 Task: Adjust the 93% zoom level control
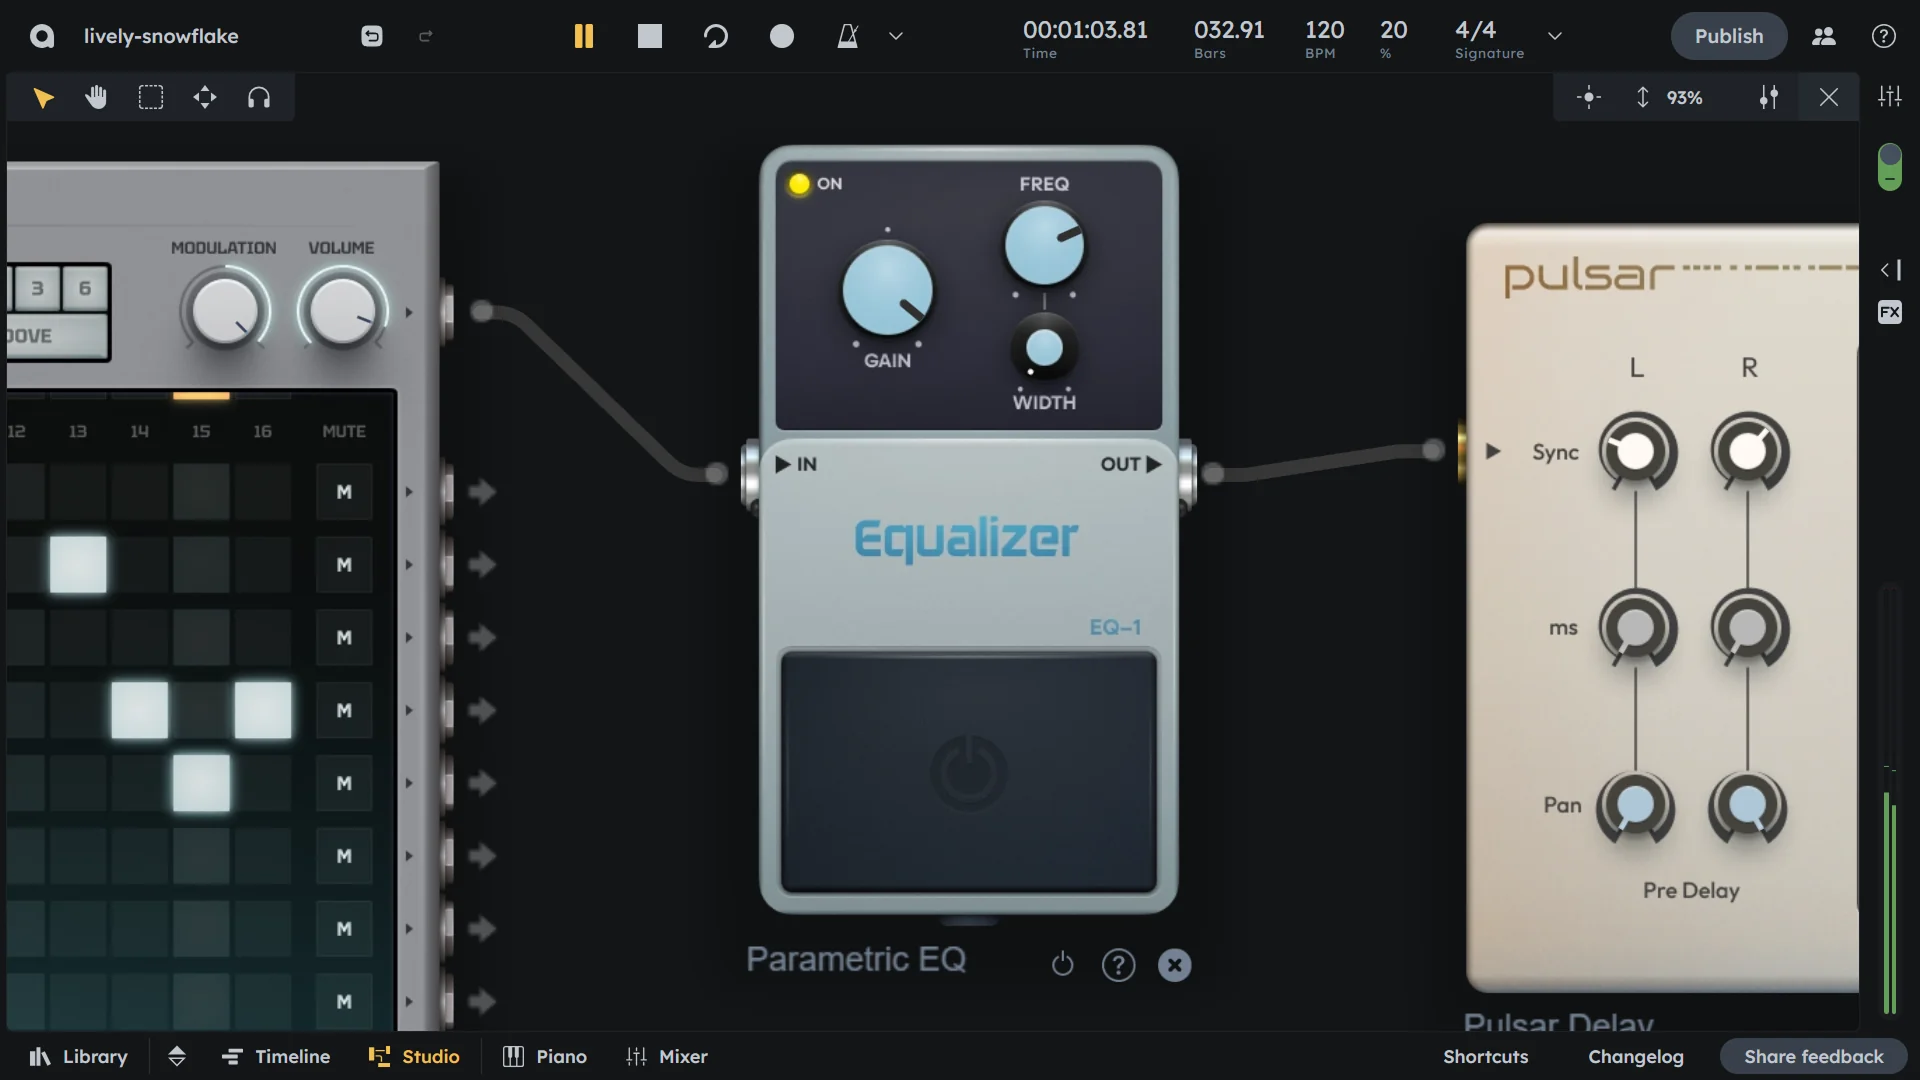(x=1685, y=97)
